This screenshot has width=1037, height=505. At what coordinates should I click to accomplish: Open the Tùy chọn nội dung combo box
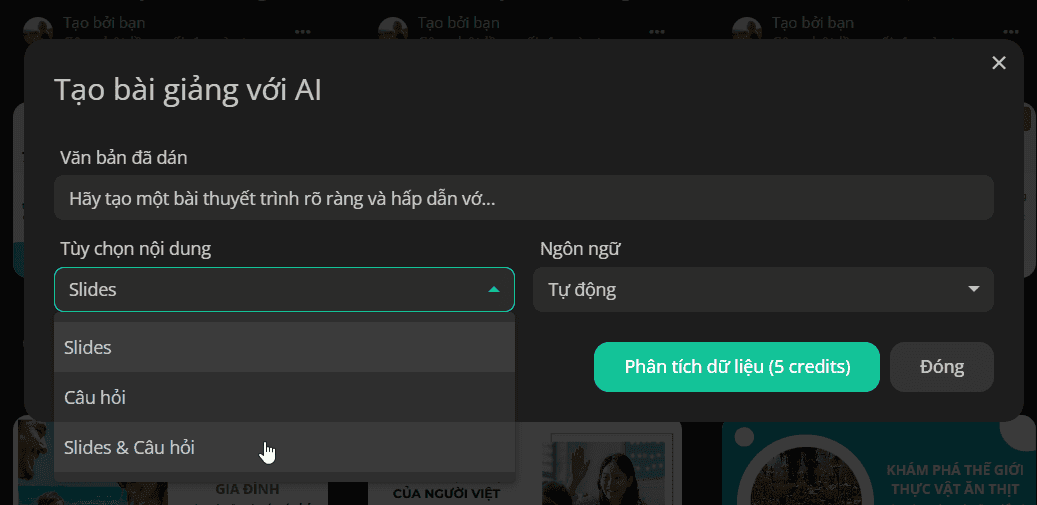click(284, 290)
